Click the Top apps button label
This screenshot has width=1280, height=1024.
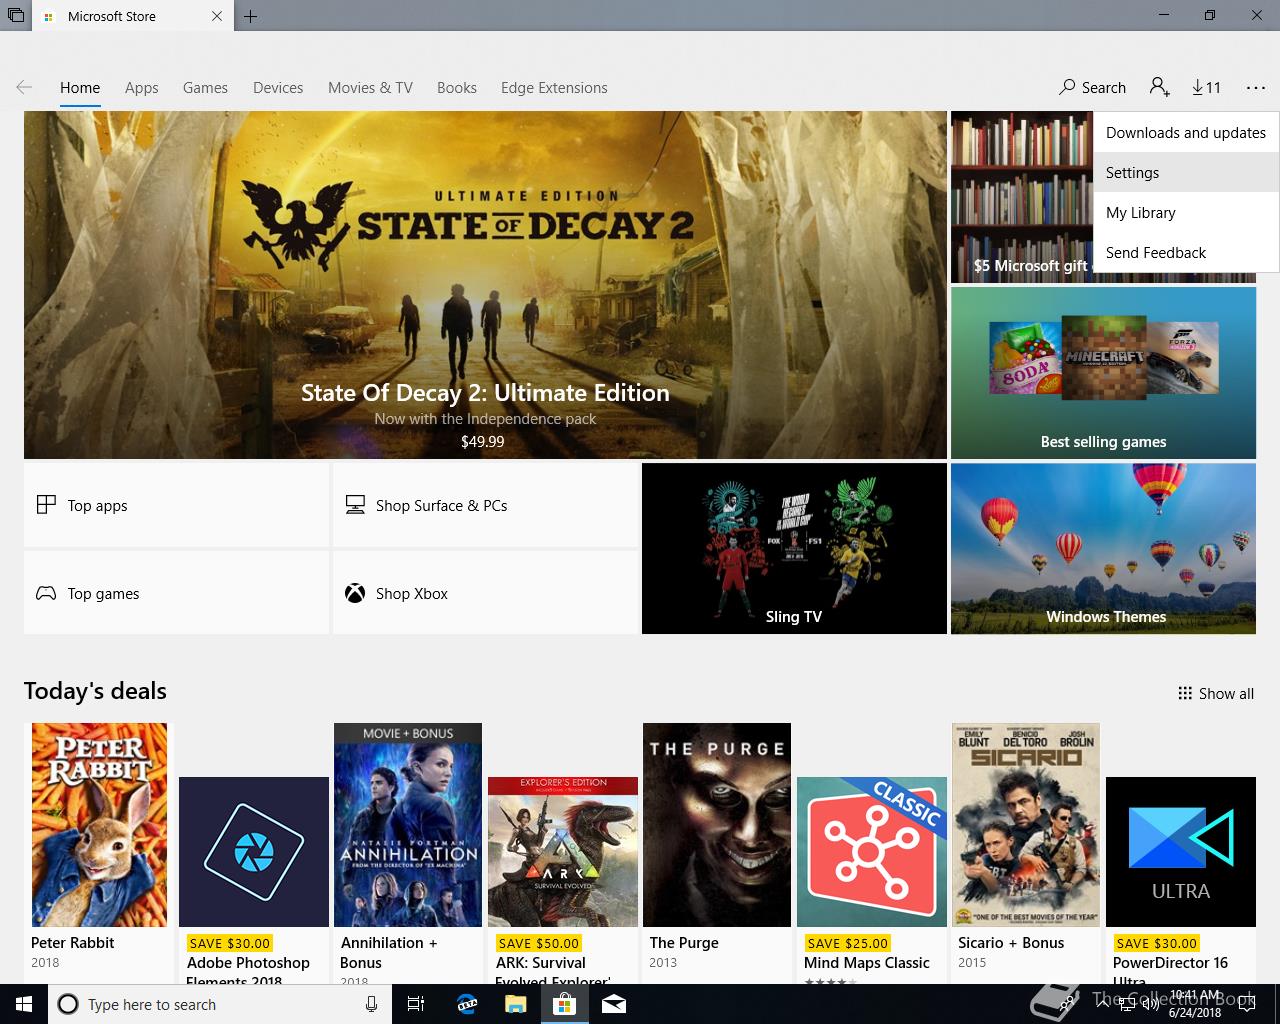(x=98, y=505)
